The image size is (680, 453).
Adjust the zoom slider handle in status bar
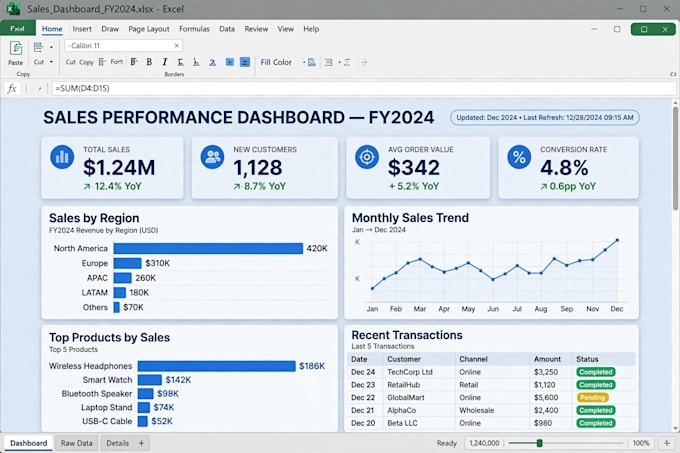click(x=539, y=443)
